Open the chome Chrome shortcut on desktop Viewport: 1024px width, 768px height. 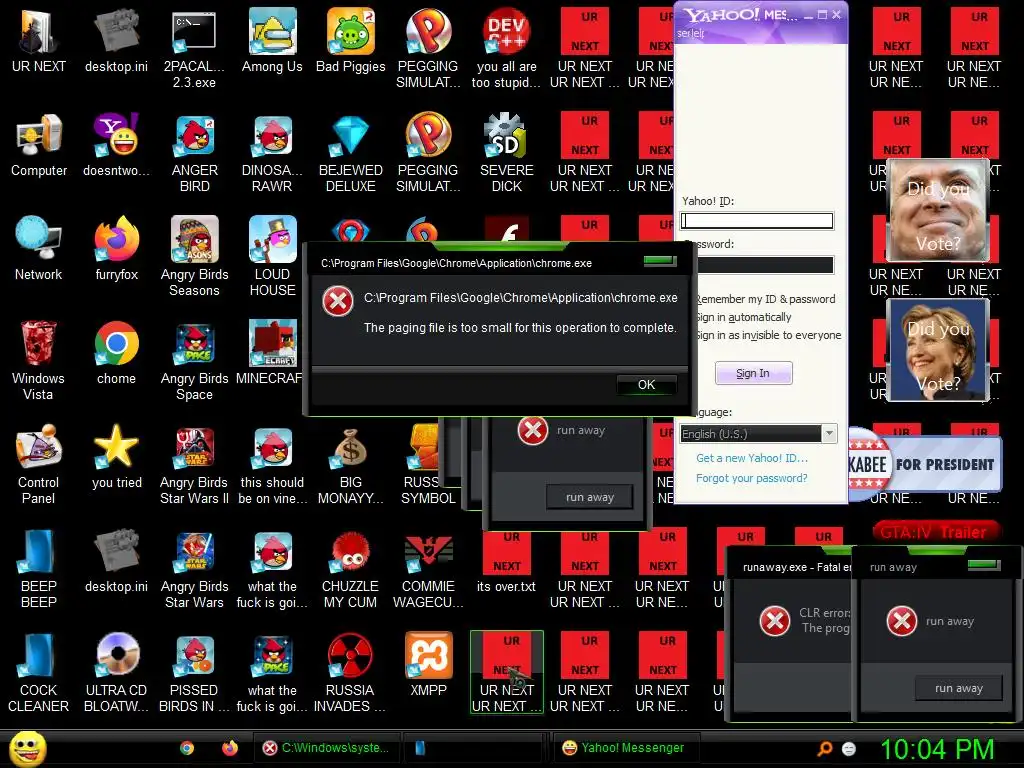point(116,353)
